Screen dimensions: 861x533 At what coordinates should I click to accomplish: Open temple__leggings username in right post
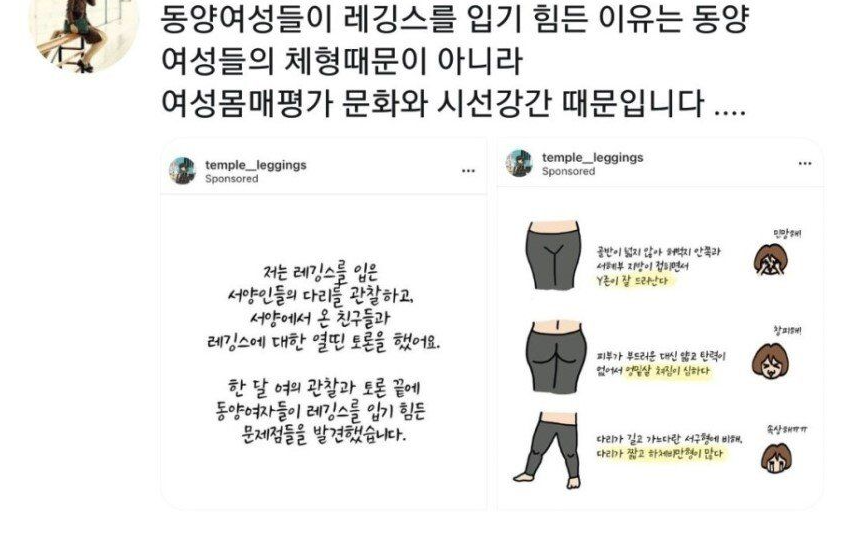pyautogui.click(x=592, y=158)
